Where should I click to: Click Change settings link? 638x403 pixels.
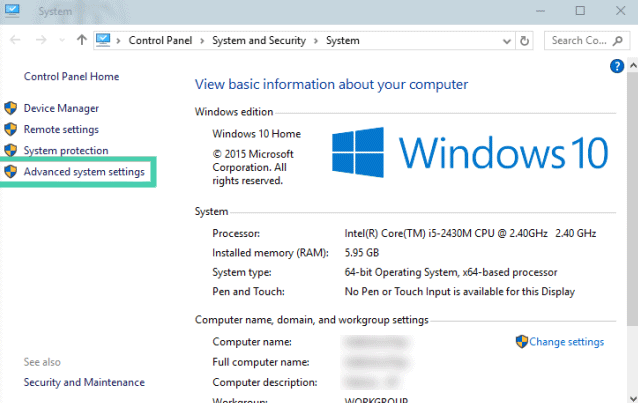[x=566, y=342]
